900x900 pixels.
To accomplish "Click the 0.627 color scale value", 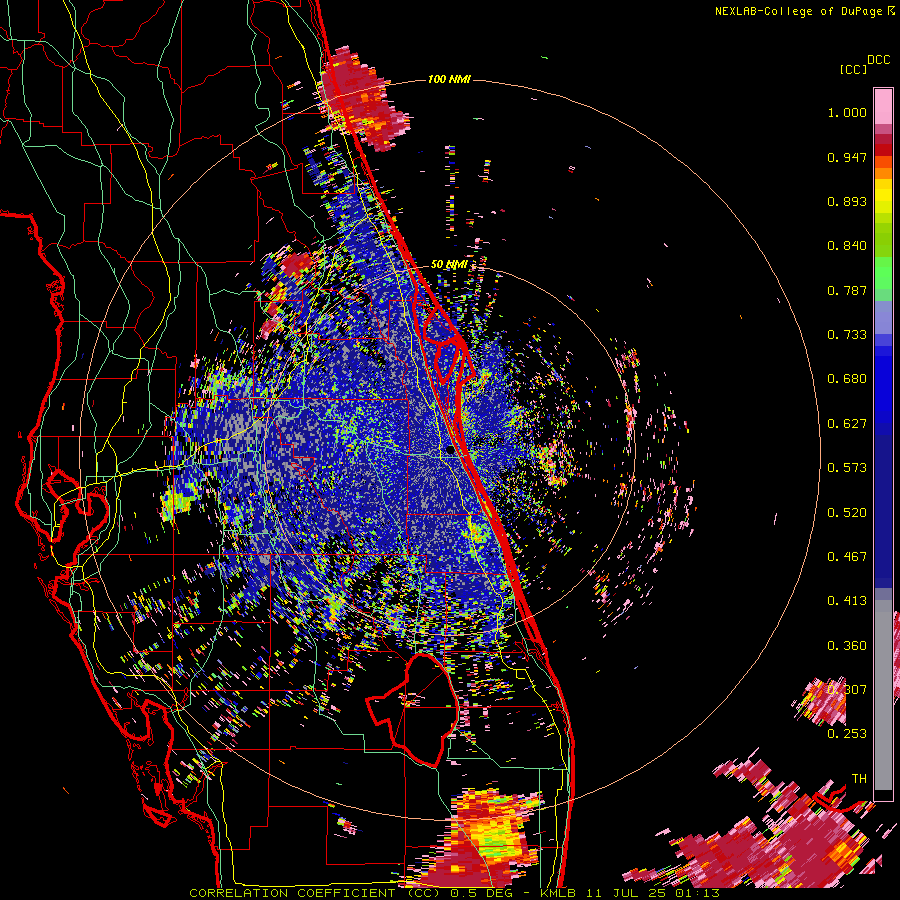I will (x=847, y=424).
